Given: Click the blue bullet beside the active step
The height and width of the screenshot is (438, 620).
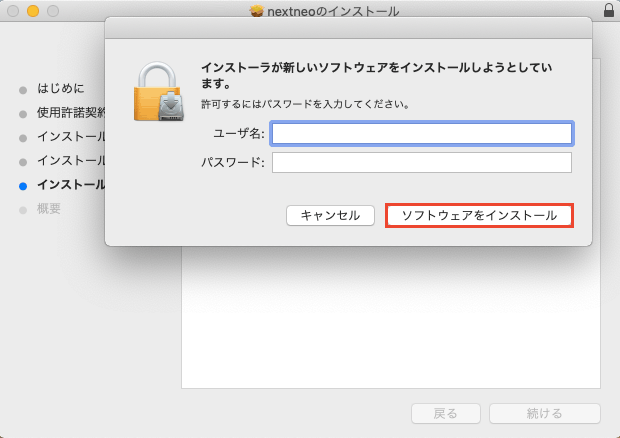Looking at the screenshot, I should [23, 185].
